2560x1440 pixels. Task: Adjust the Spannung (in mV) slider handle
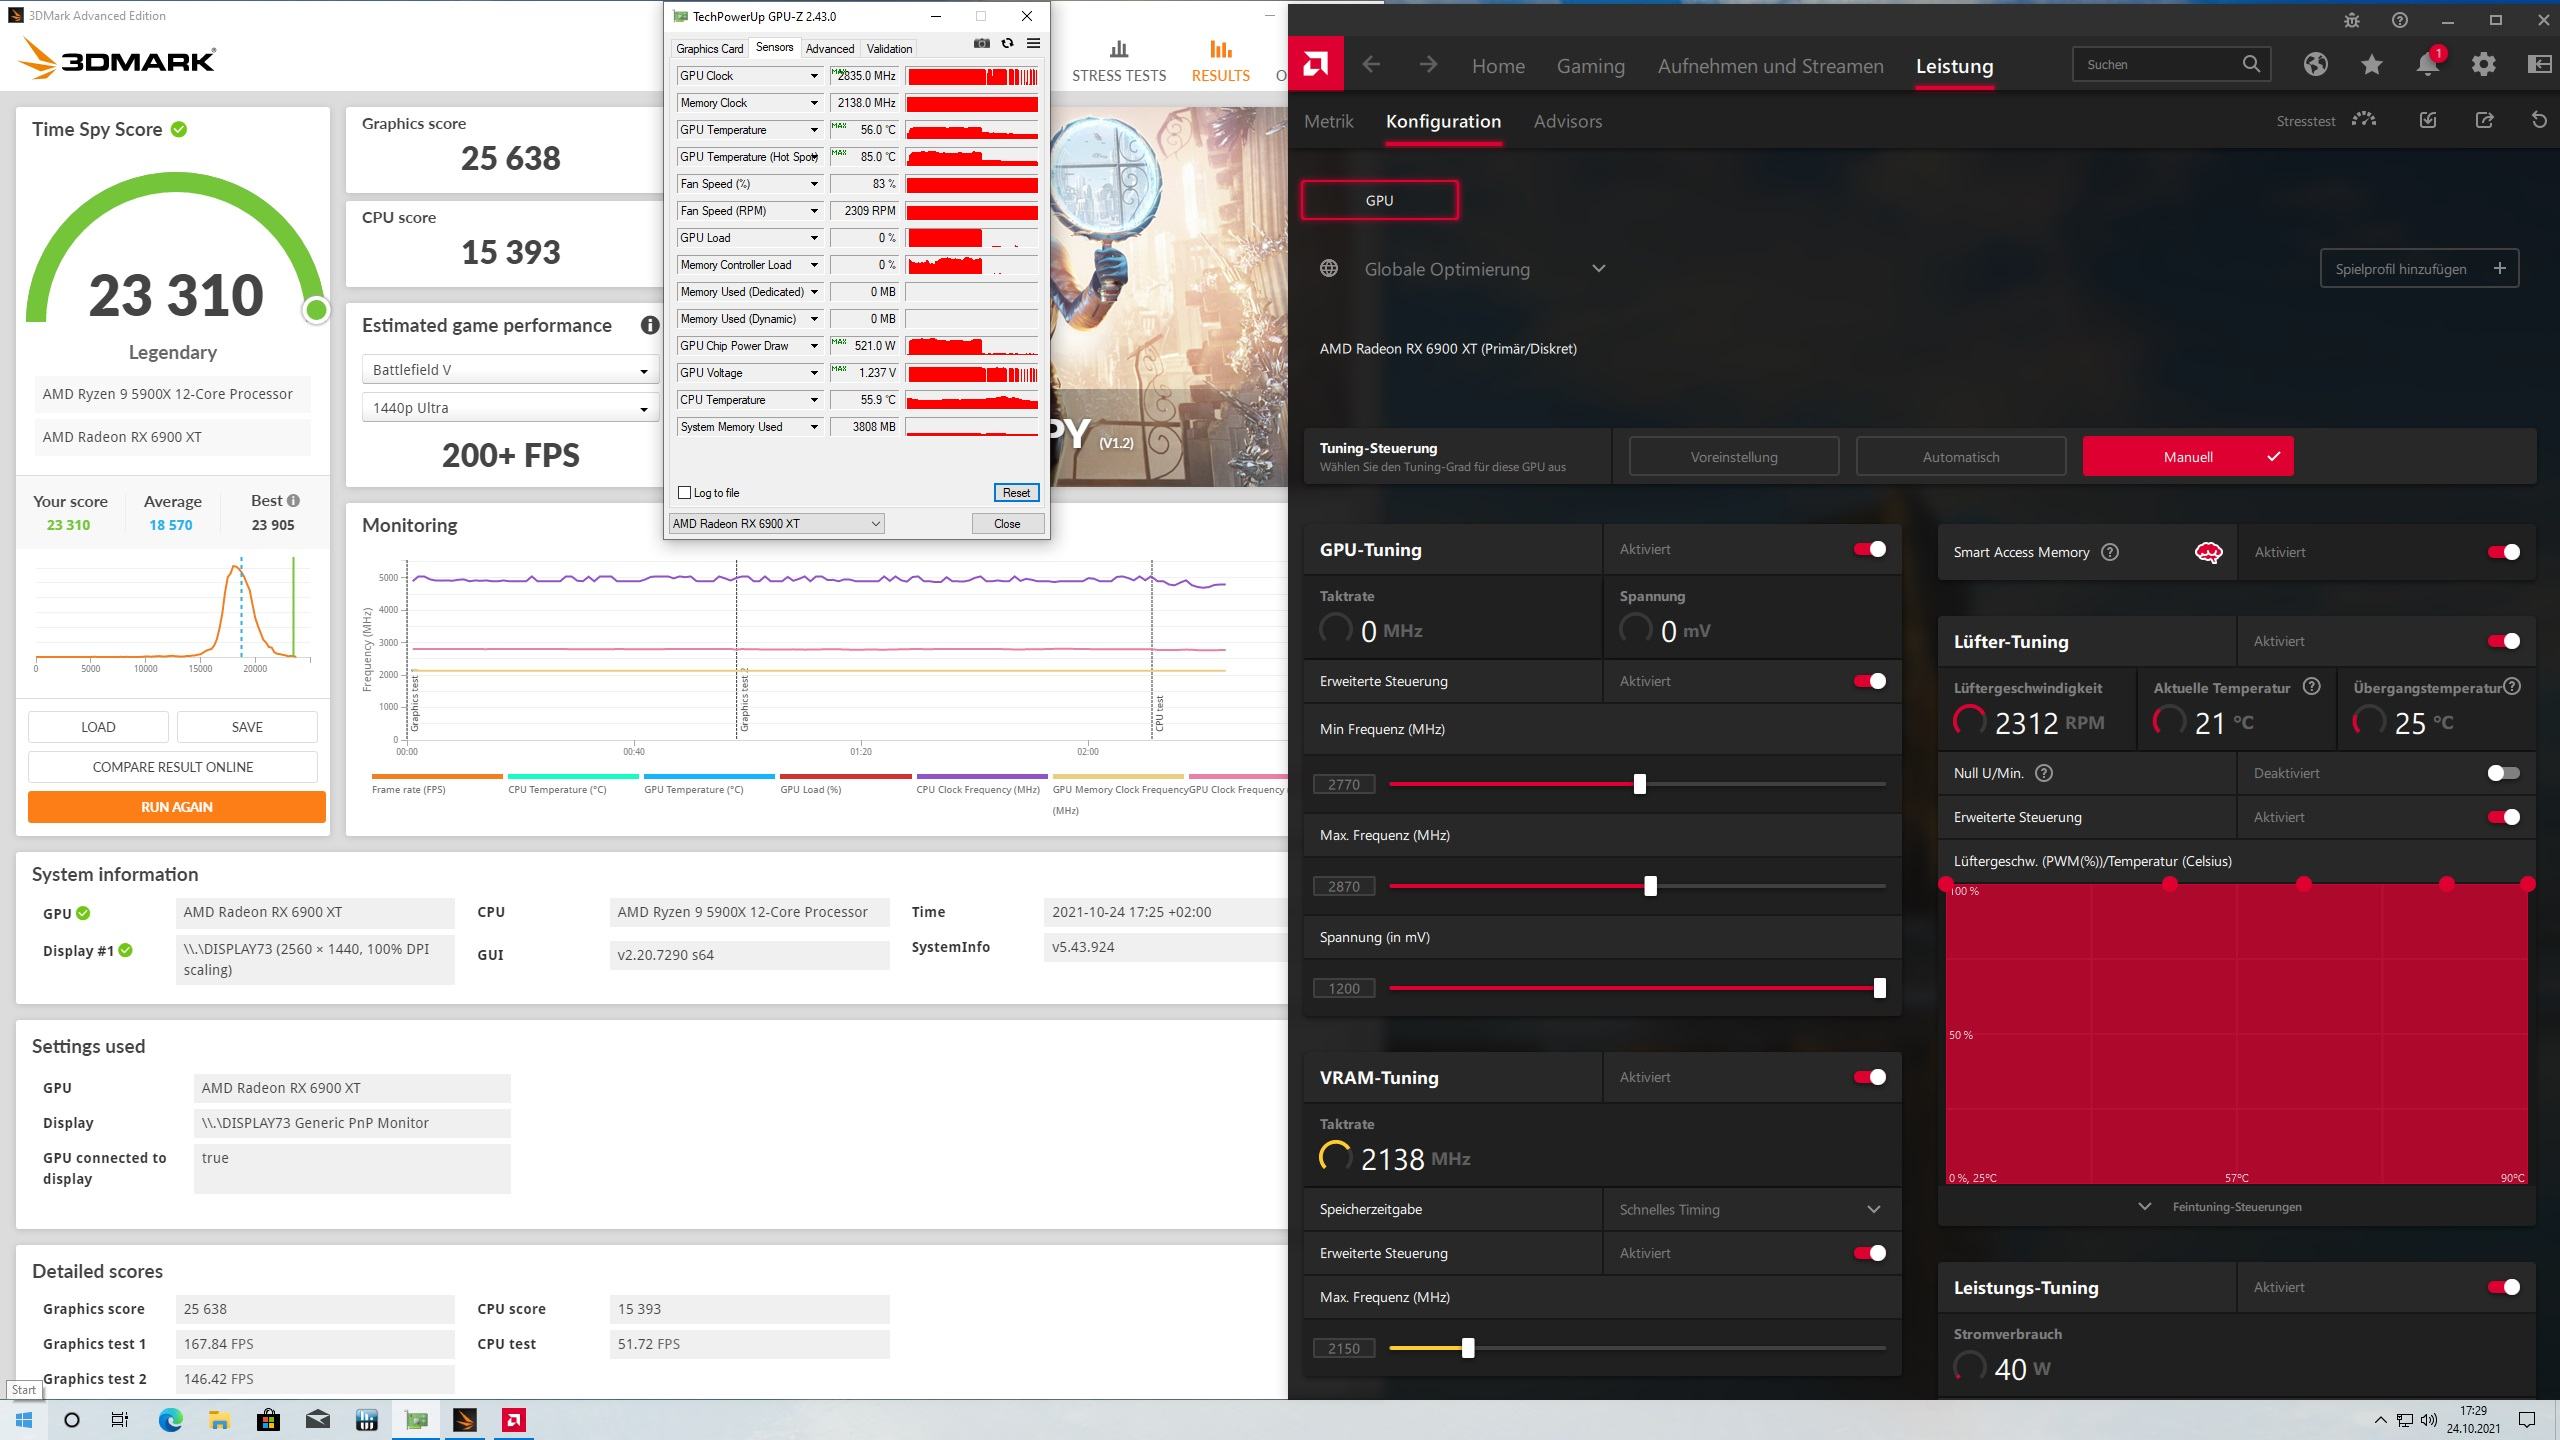(1880, 988)
